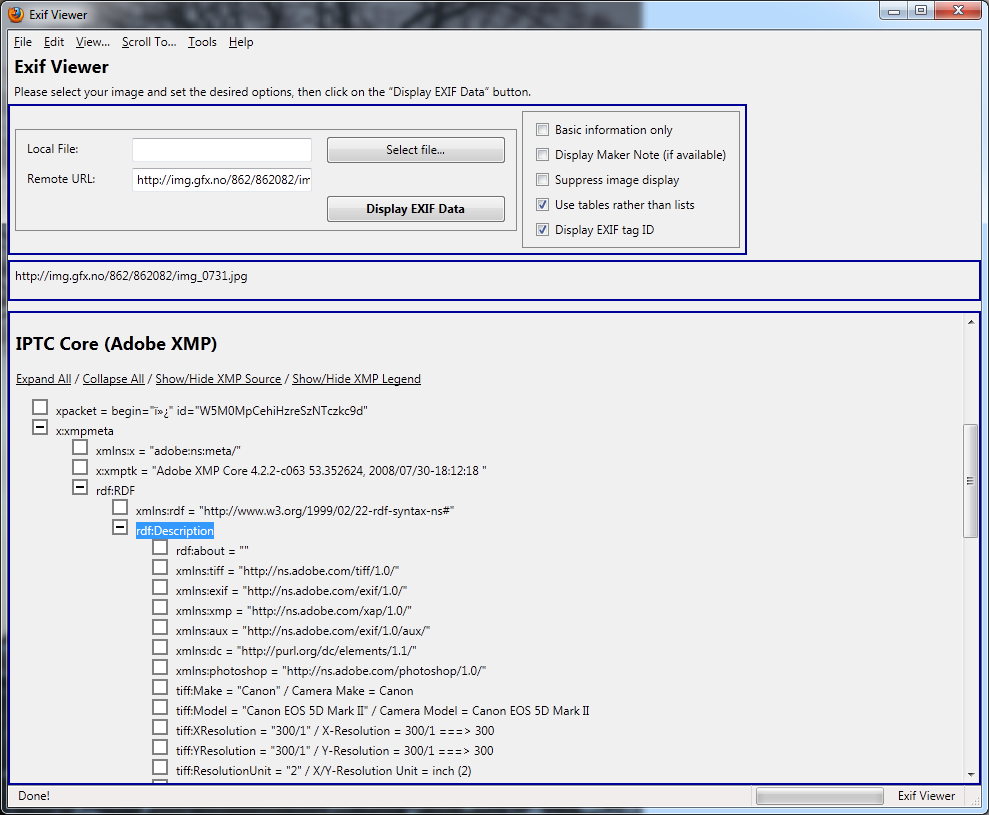Click Show/Hide XMP Legend link

[356, 378]
